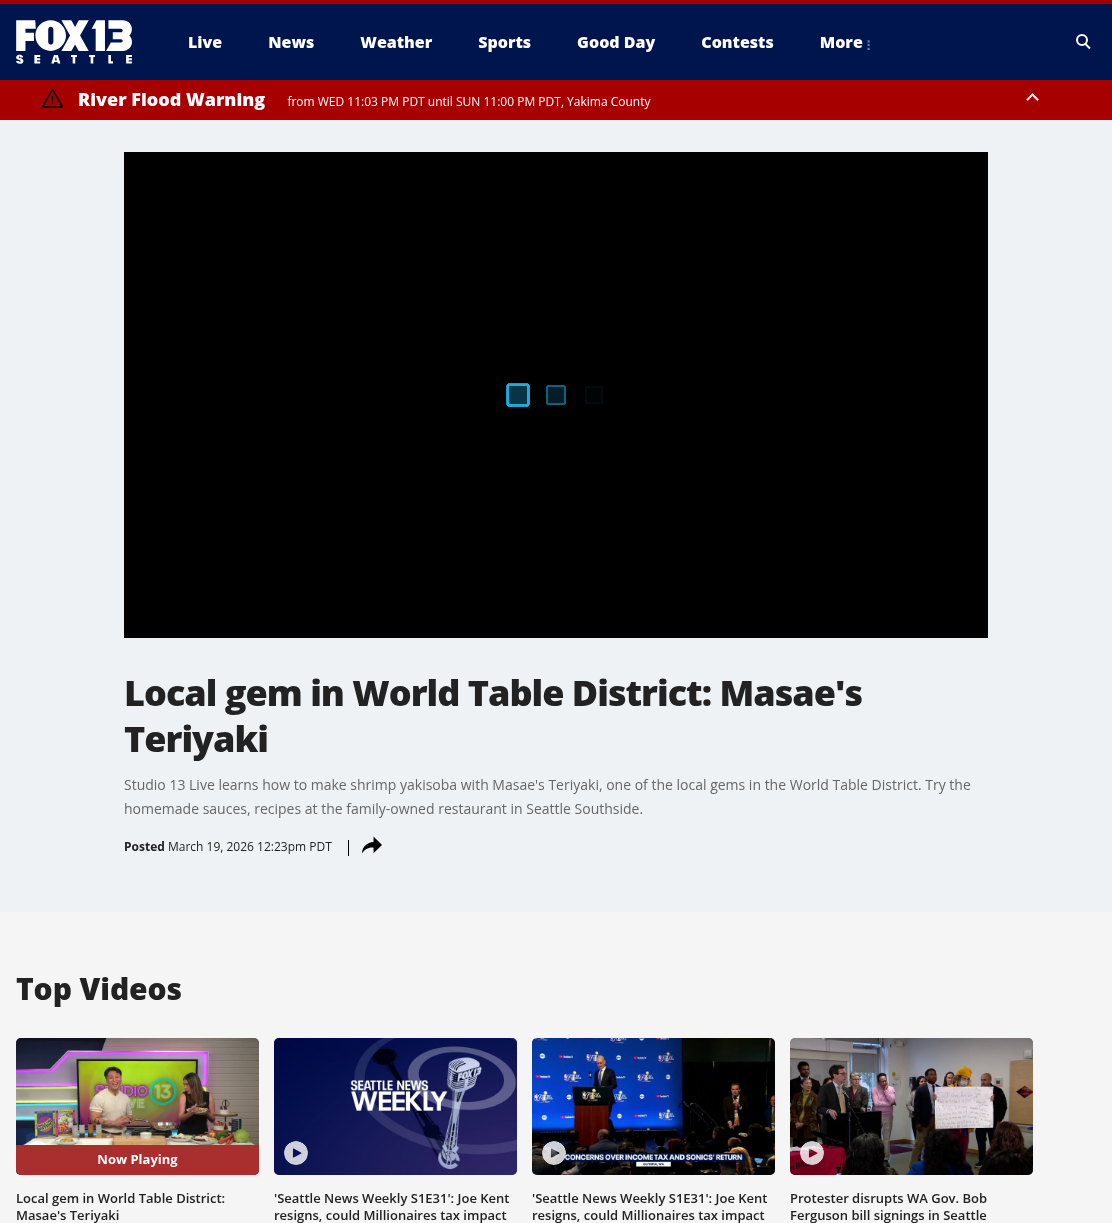Click the Top Videos heading

click(99, 989)
